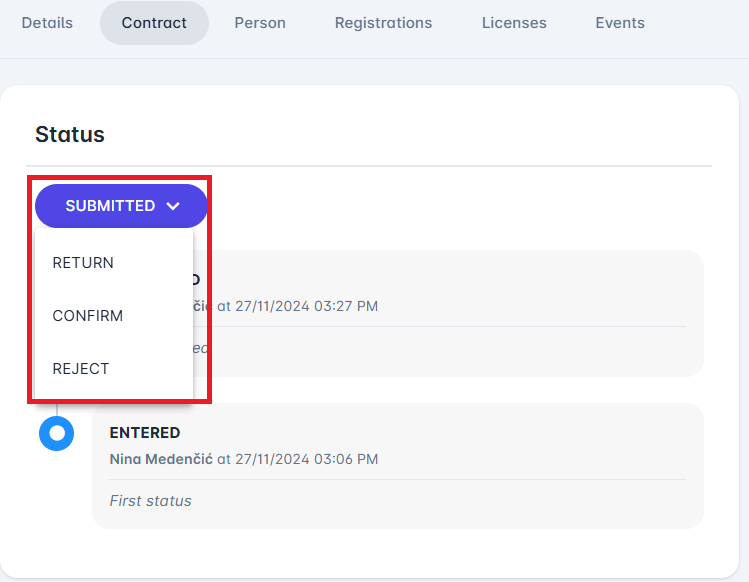Show the Events tab
749x582 pixels.
[620, 23]
